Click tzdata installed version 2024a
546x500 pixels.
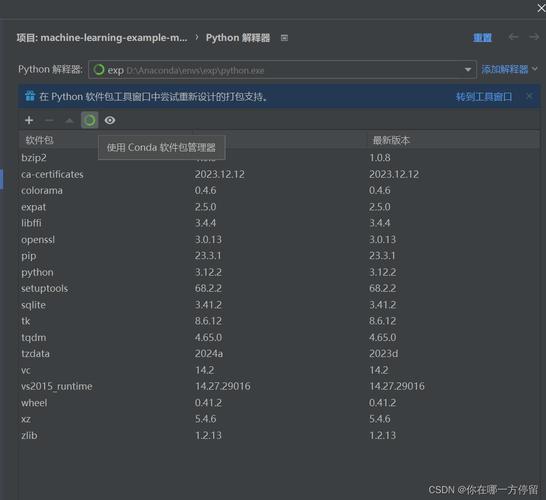(209, 354)
